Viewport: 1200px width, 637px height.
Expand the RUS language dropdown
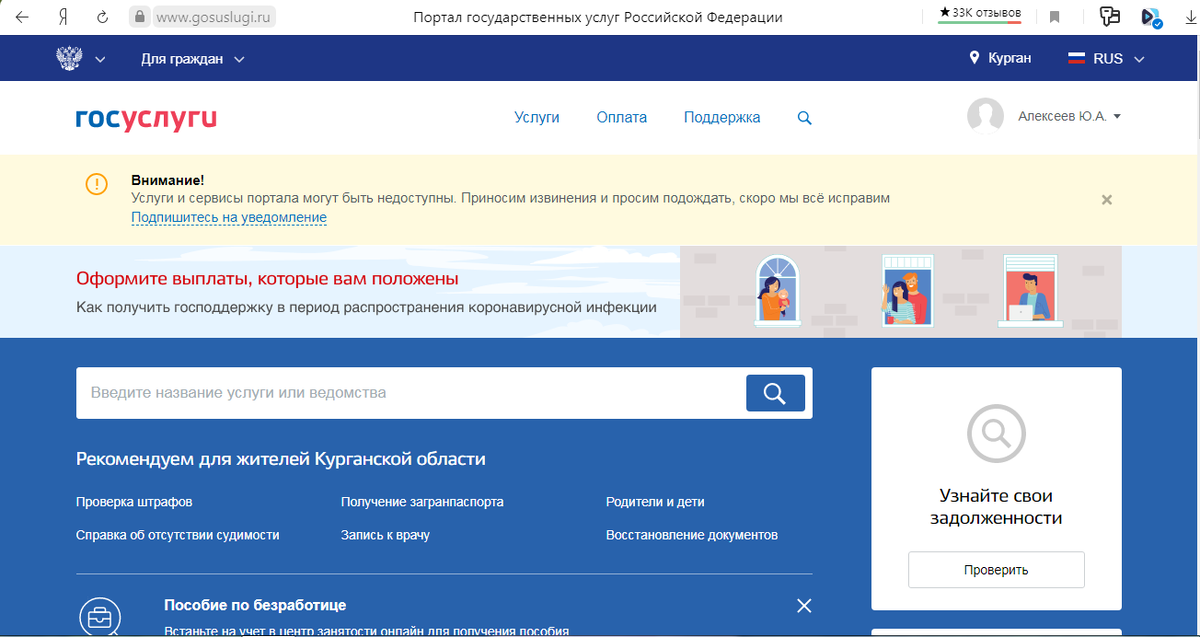tap(1104, 58)
